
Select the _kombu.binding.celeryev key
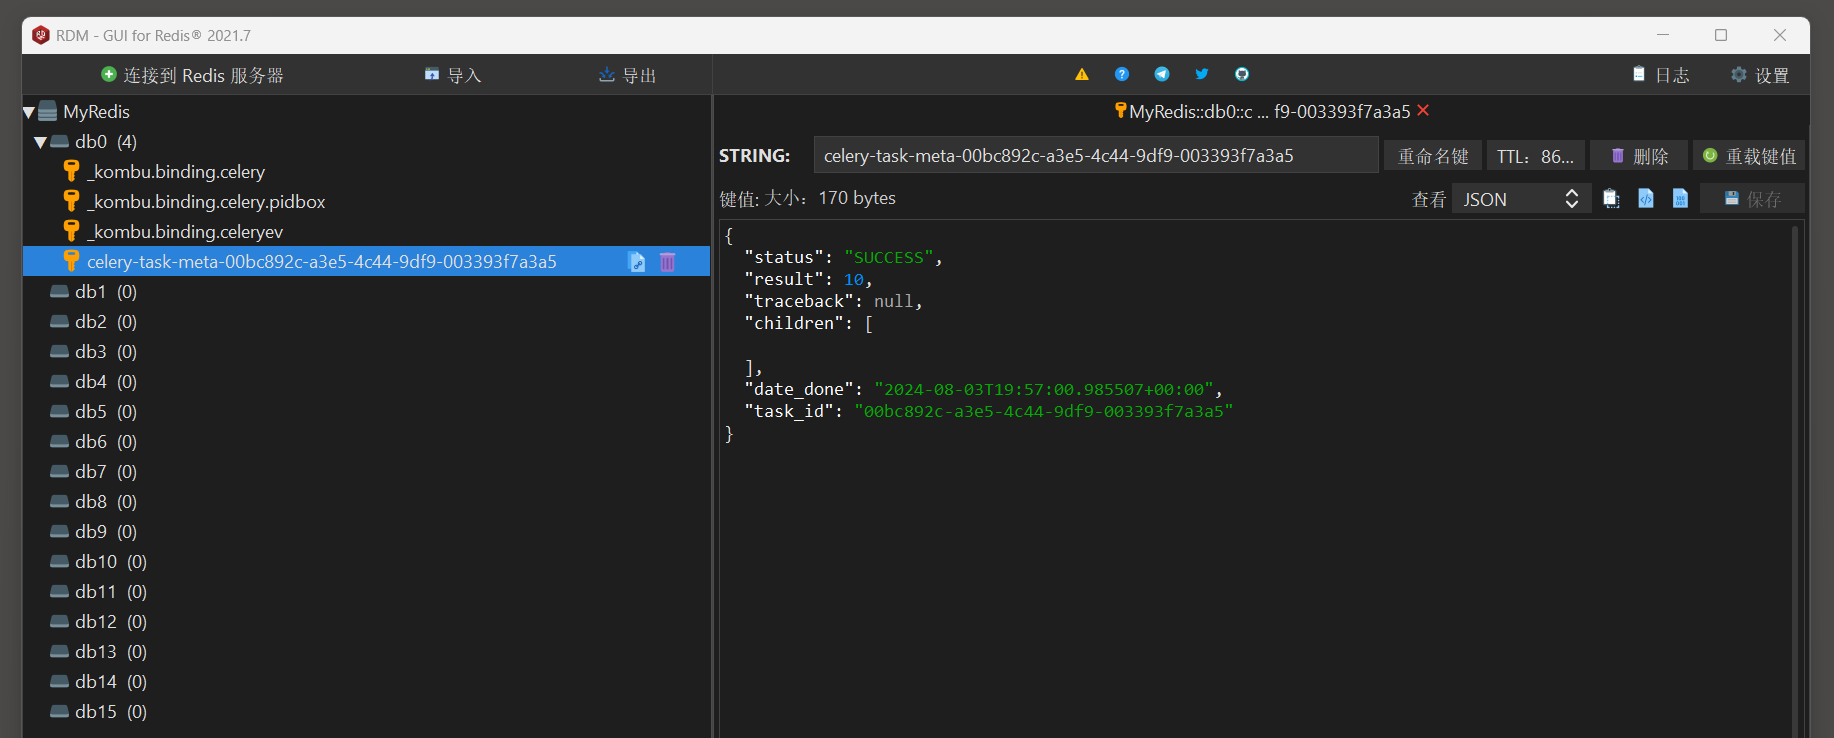[x=185, y=232]
